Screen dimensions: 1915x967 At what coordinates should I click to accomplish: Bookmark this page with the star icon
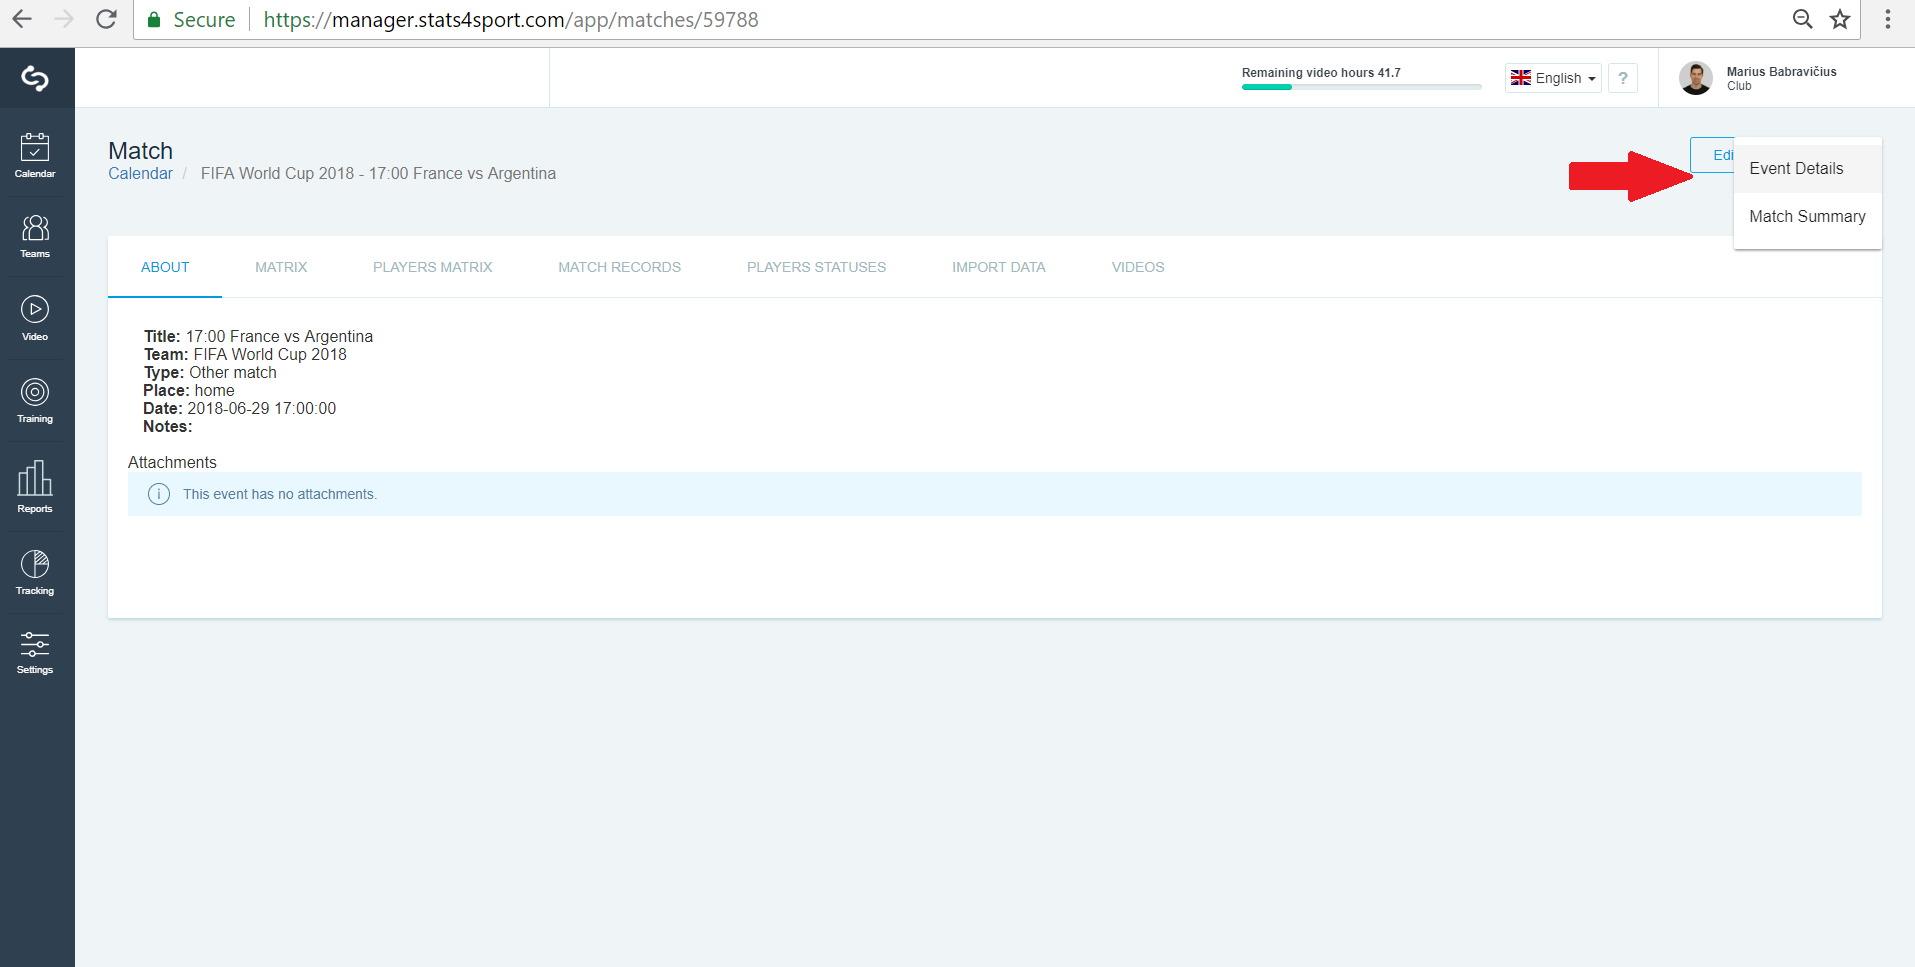[x=1840, y=19]
